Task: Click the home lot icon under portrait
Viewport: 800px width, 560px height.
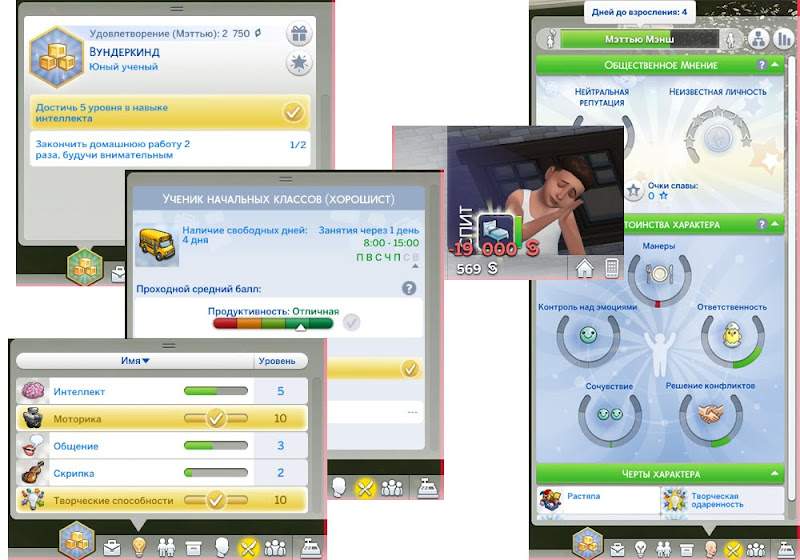Action: click(584, 268)
